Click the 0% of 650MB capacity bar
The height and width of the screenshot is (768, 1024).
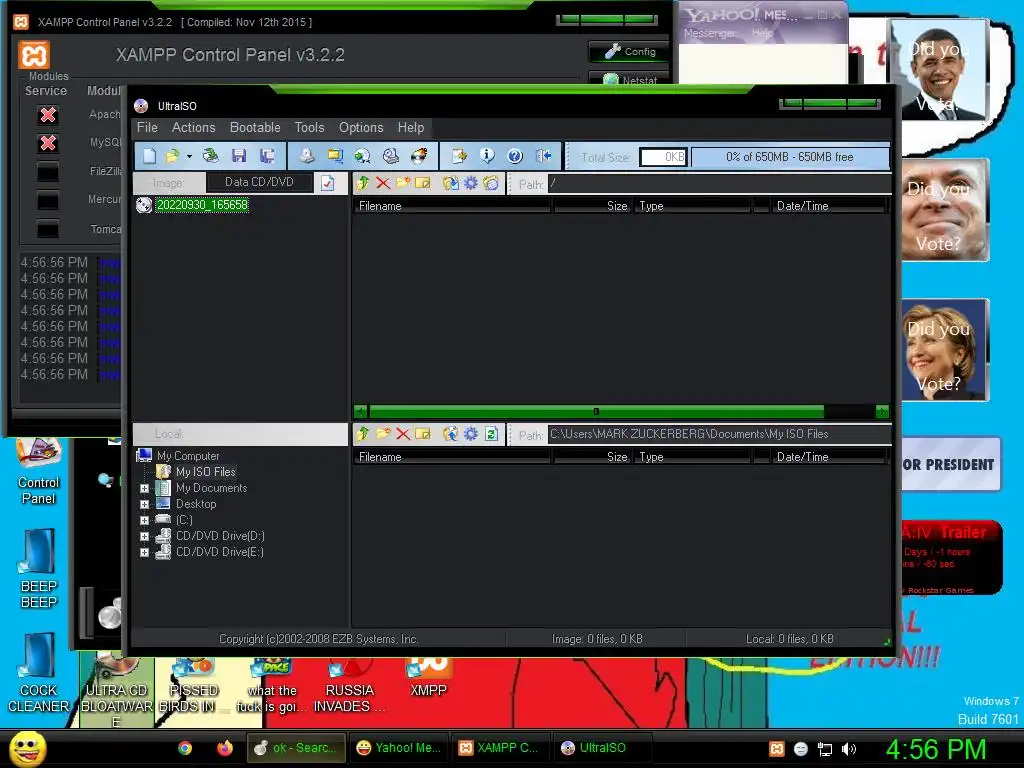coord(790,157)
